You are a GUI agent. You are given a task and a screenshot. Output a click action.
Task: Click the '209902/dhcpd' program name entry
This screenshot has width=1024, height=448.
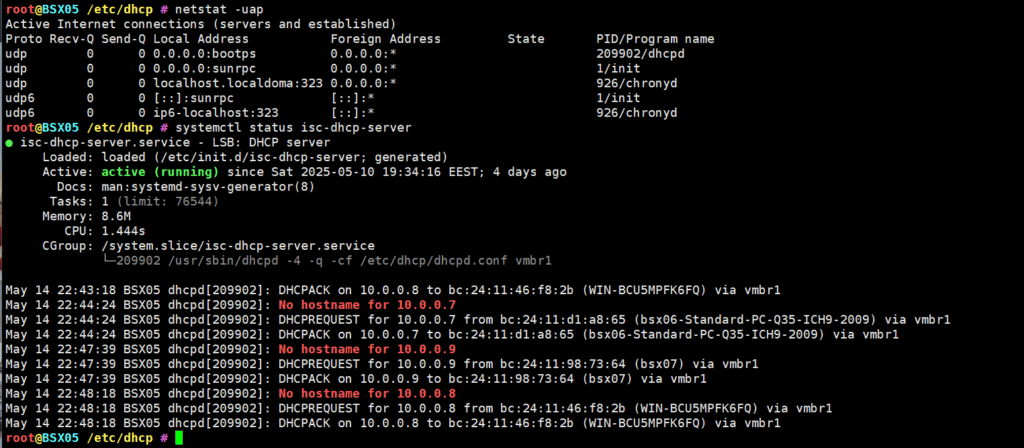641,54
